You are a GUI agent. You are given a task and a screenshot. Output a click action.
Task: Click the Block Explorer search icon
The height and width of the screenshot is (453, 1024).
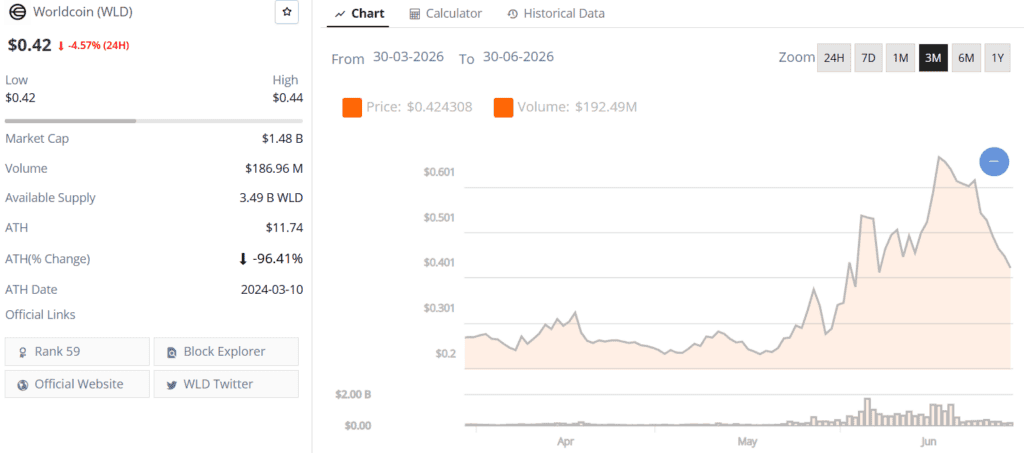[172, 352]
